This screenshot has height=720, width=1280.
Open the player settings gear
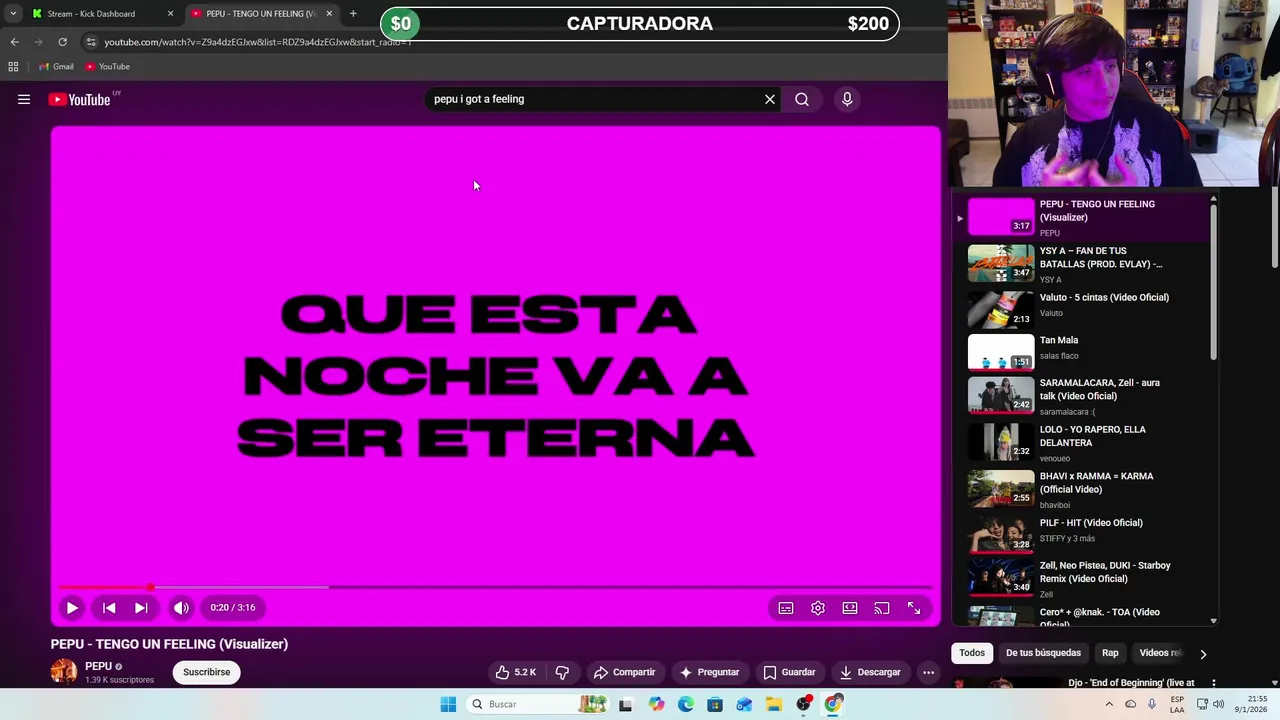818,607
